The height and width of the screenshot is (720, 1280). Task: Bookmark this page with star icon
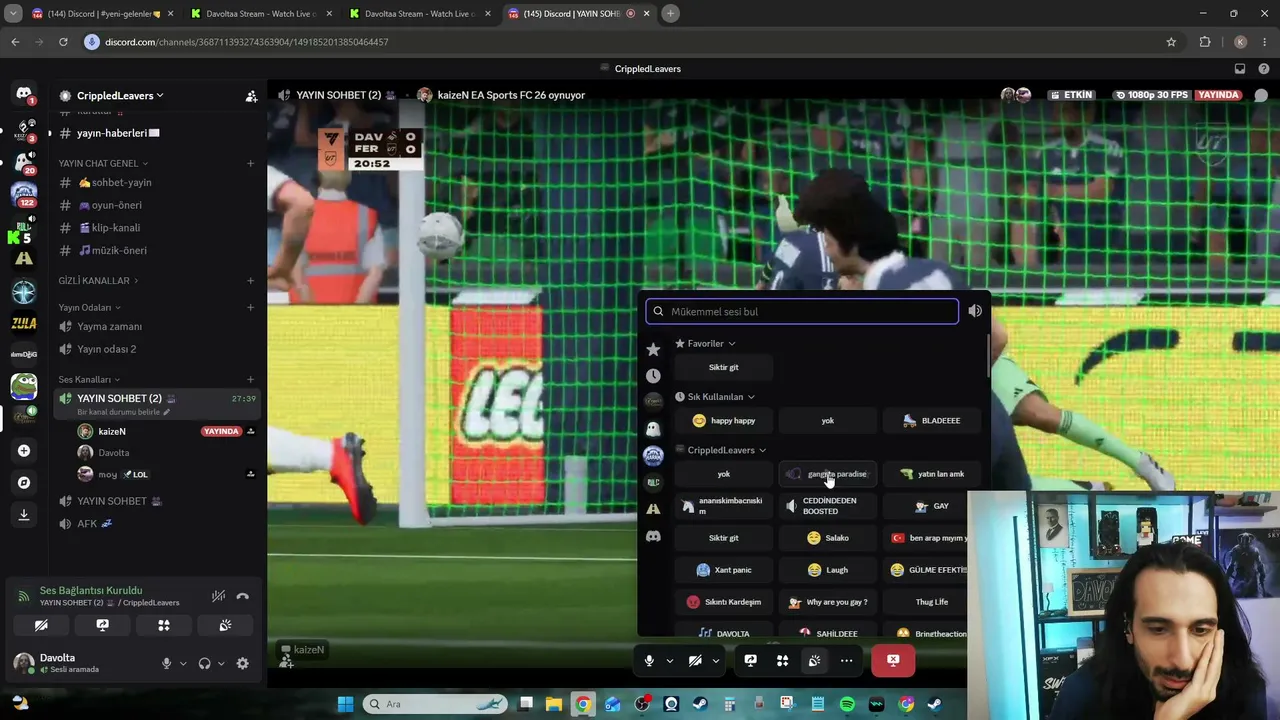pos(1171,42)
